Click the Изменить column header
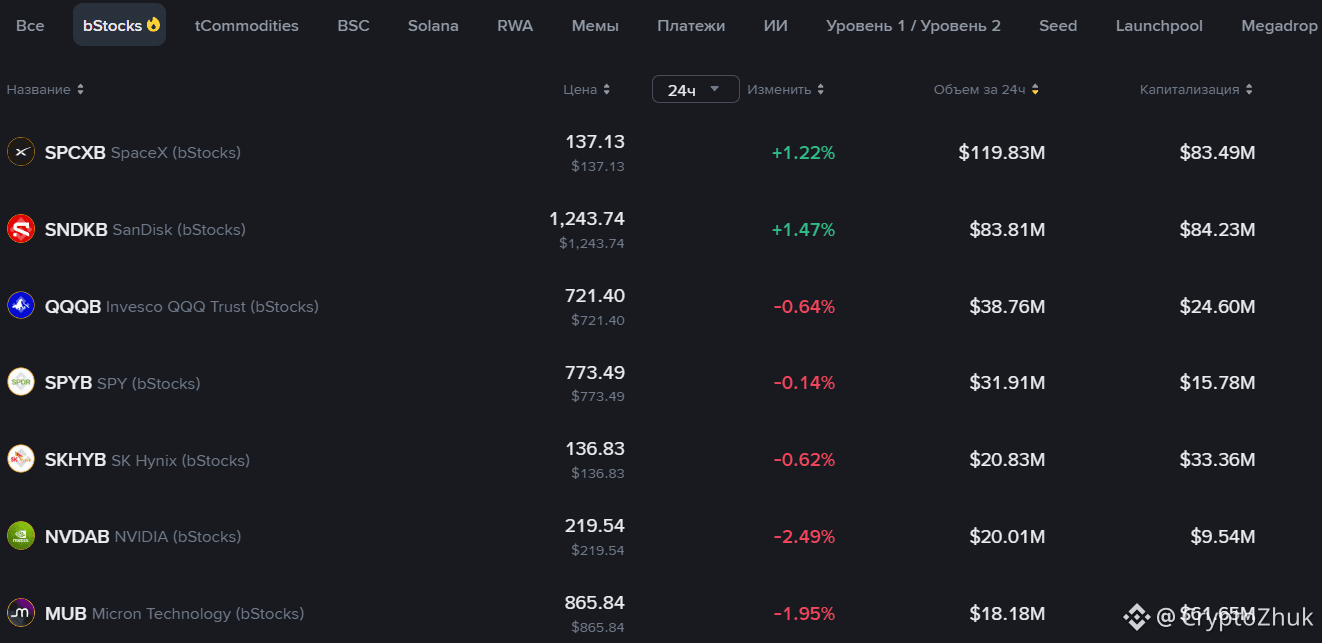This screenshot has height=643, width=1322. coord(779,90)
